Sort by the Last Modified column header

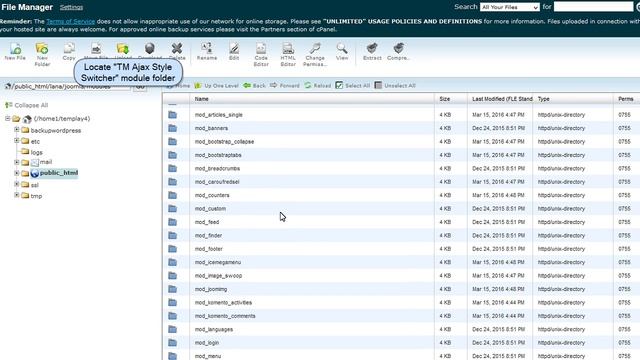tap(502, 99)
